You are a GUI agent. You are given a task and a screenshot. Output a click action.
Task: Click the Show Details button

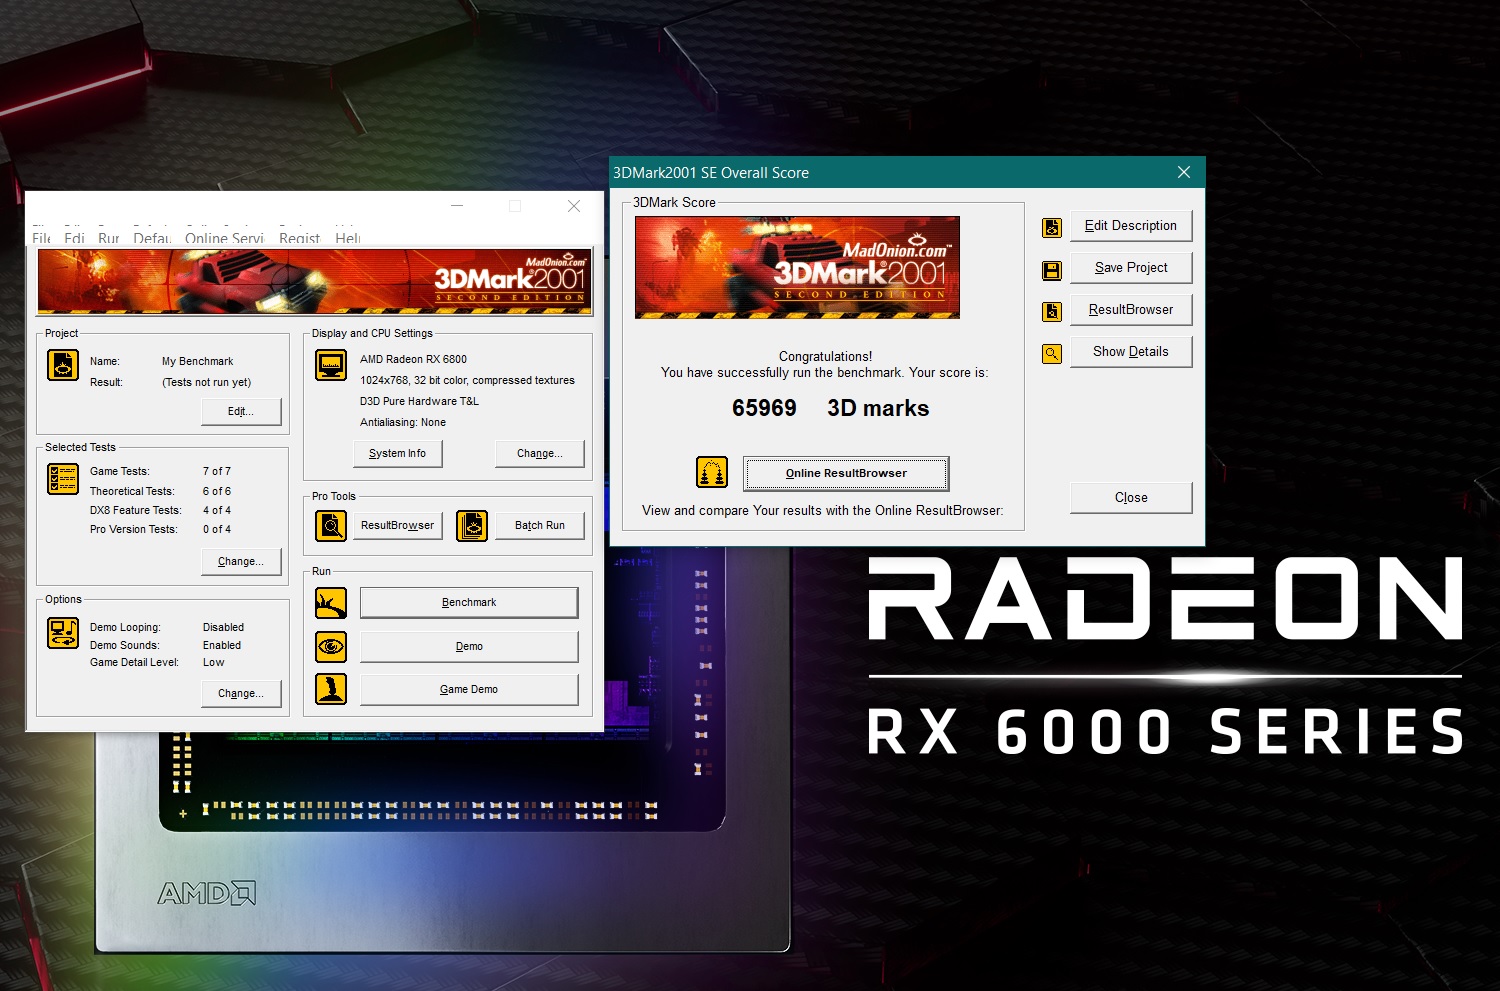(x=1131, y=351)
